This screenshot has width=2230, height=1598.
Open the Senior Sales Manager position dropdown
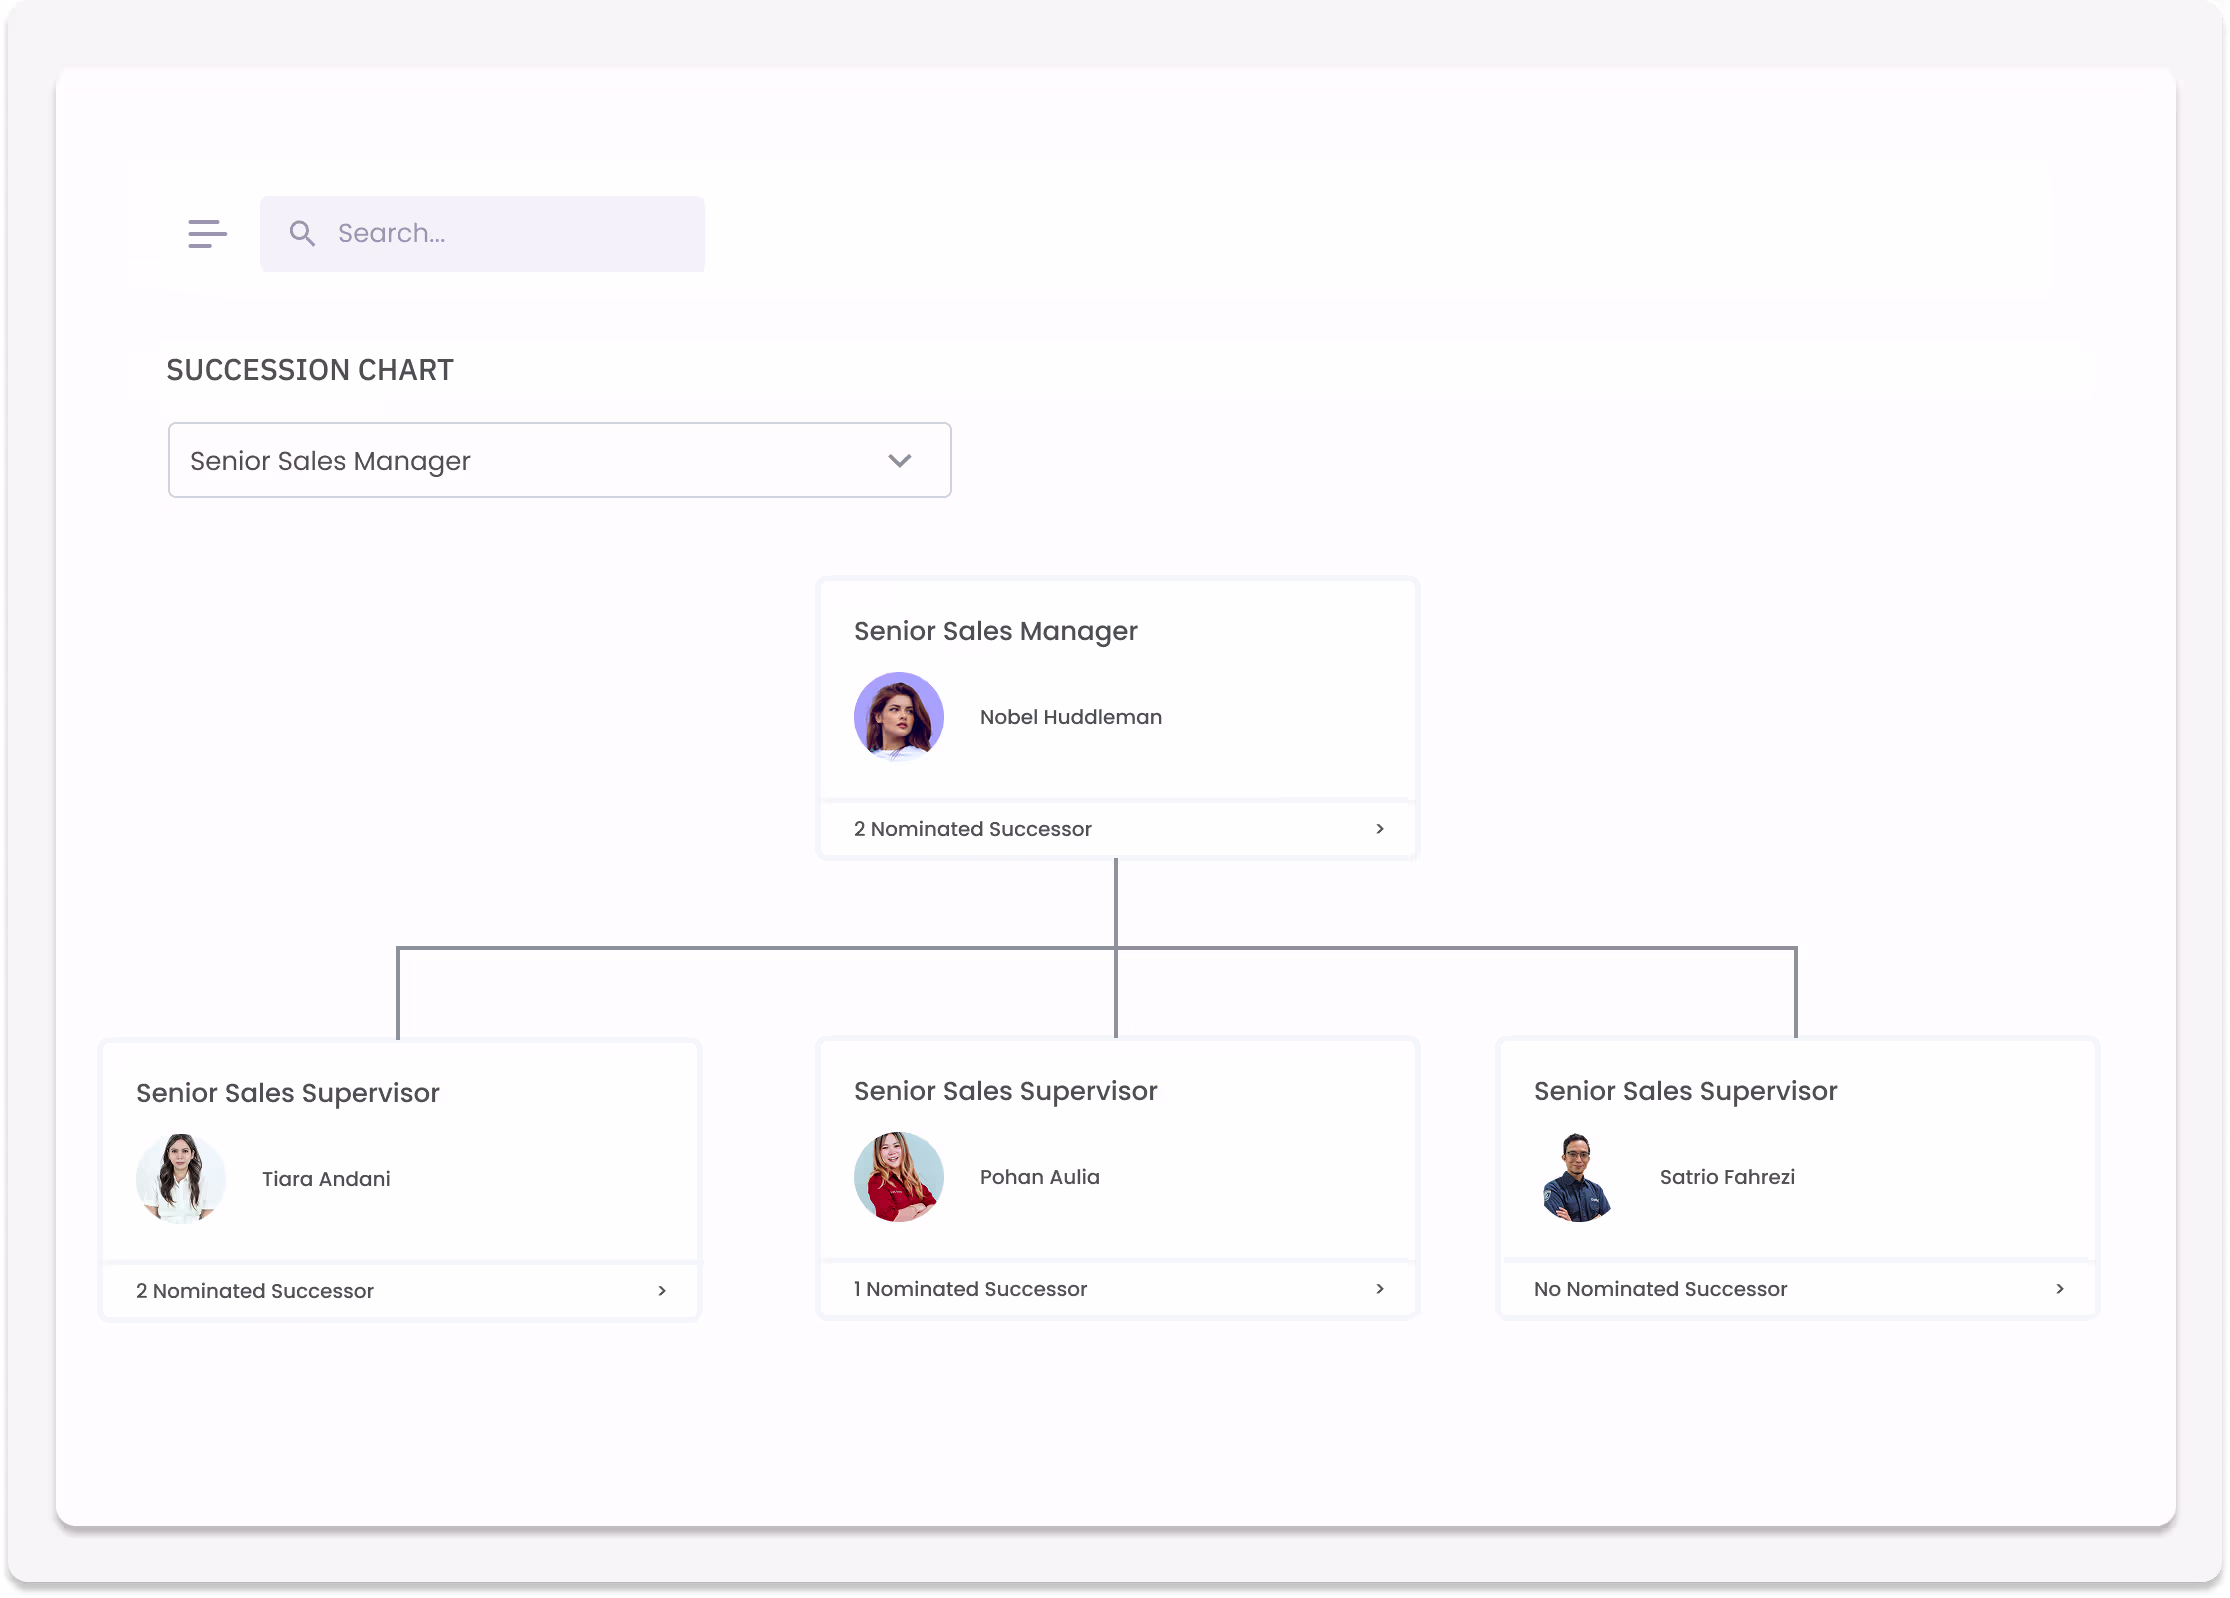[x=559, y=460]
